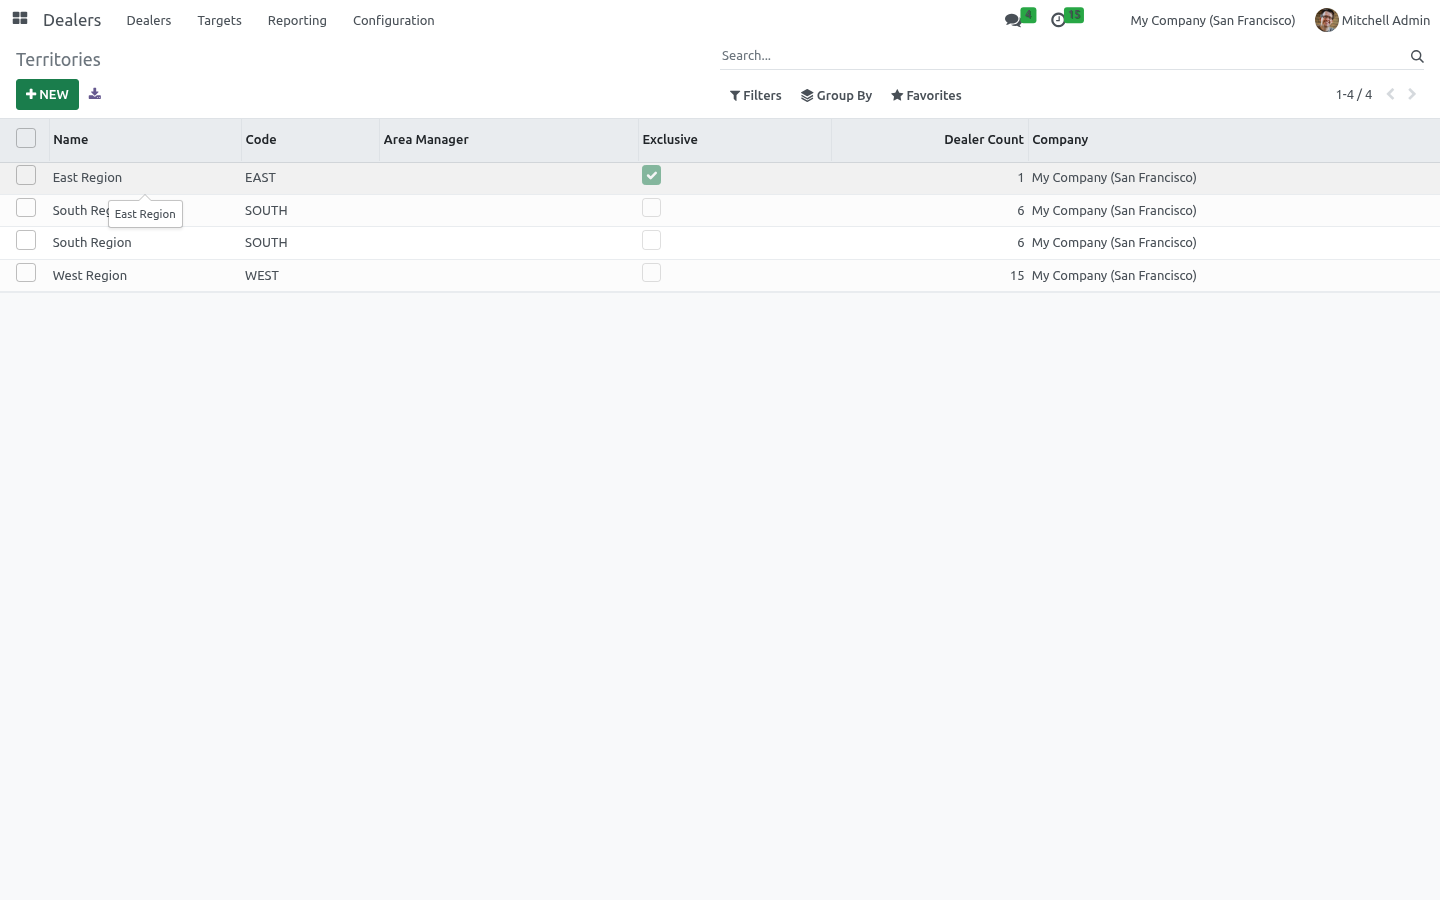
Task: Open the Favorites dropdown
Action: pos(926,95)
